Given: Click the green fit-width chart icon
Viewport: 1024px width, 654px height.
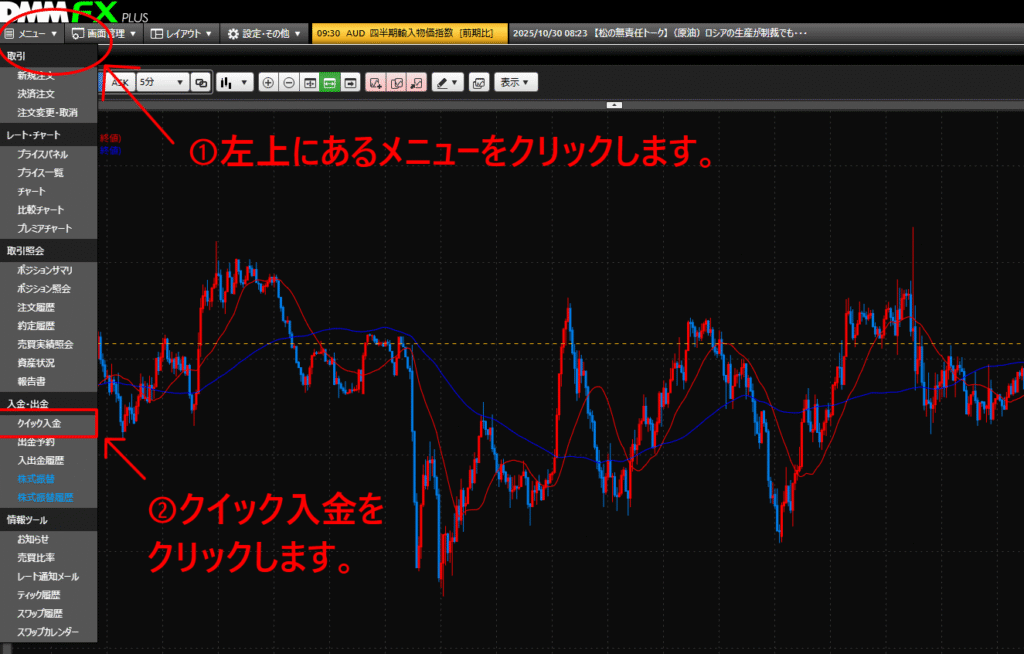Looking at the screenshot, I should (x=329, y=82).
